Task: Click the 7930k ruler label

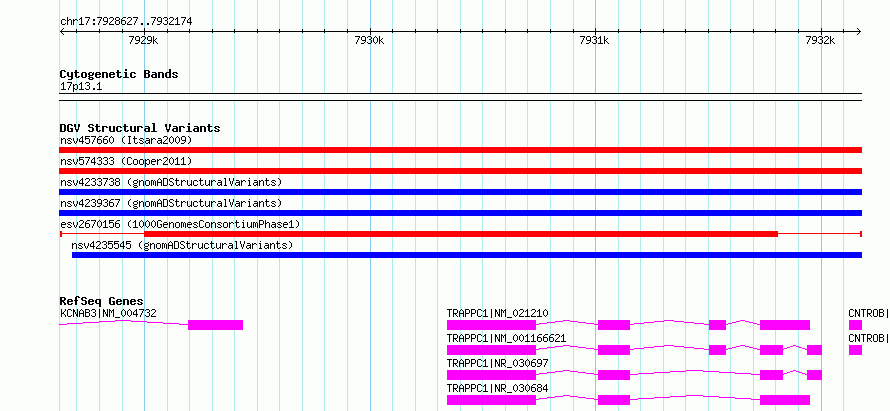Action: (x=369, y=40)
